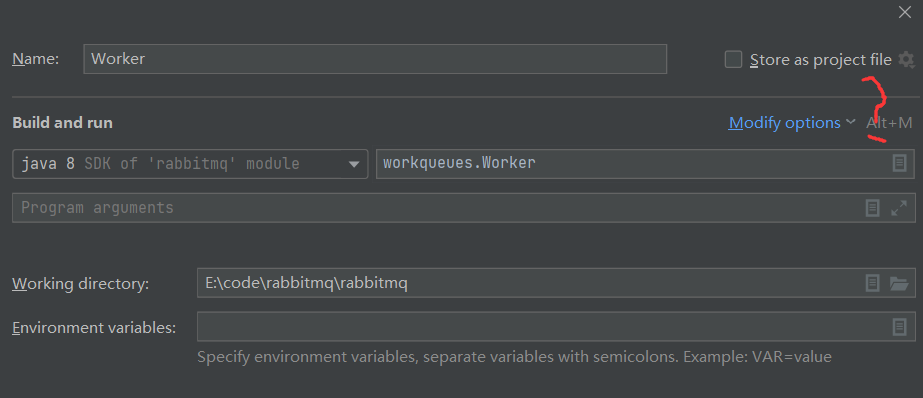Screen dimensions: 923x398
Task: Browse folder icon for Working directory
Action: (x=899, y=283)
